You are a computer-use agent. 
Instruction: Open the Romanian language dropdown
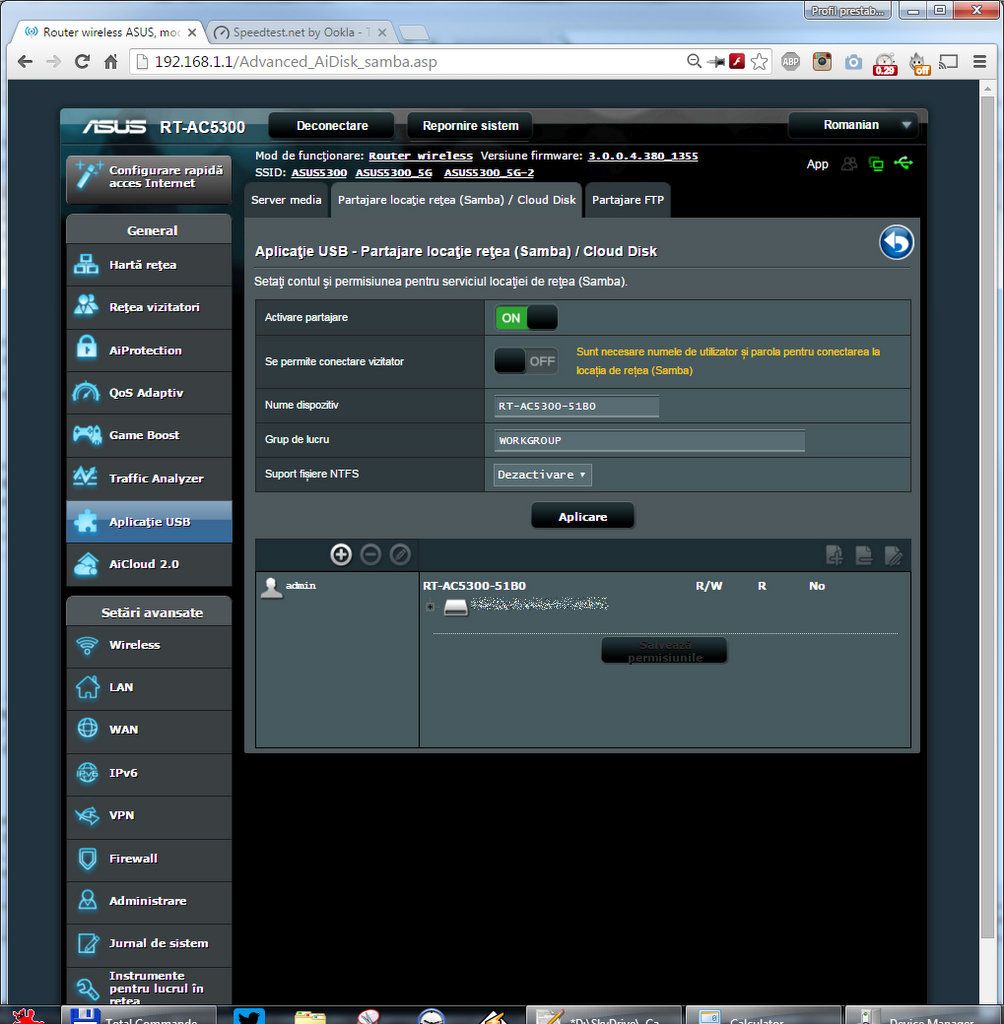tap(852, 125)
